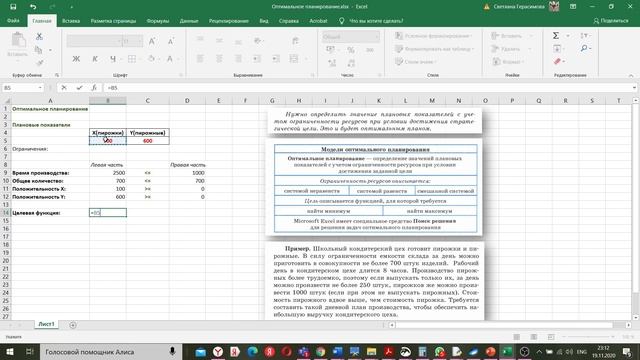
Task: Click the 'Что вы хотите сделать?' search box
Action: [x=376, y=21]
